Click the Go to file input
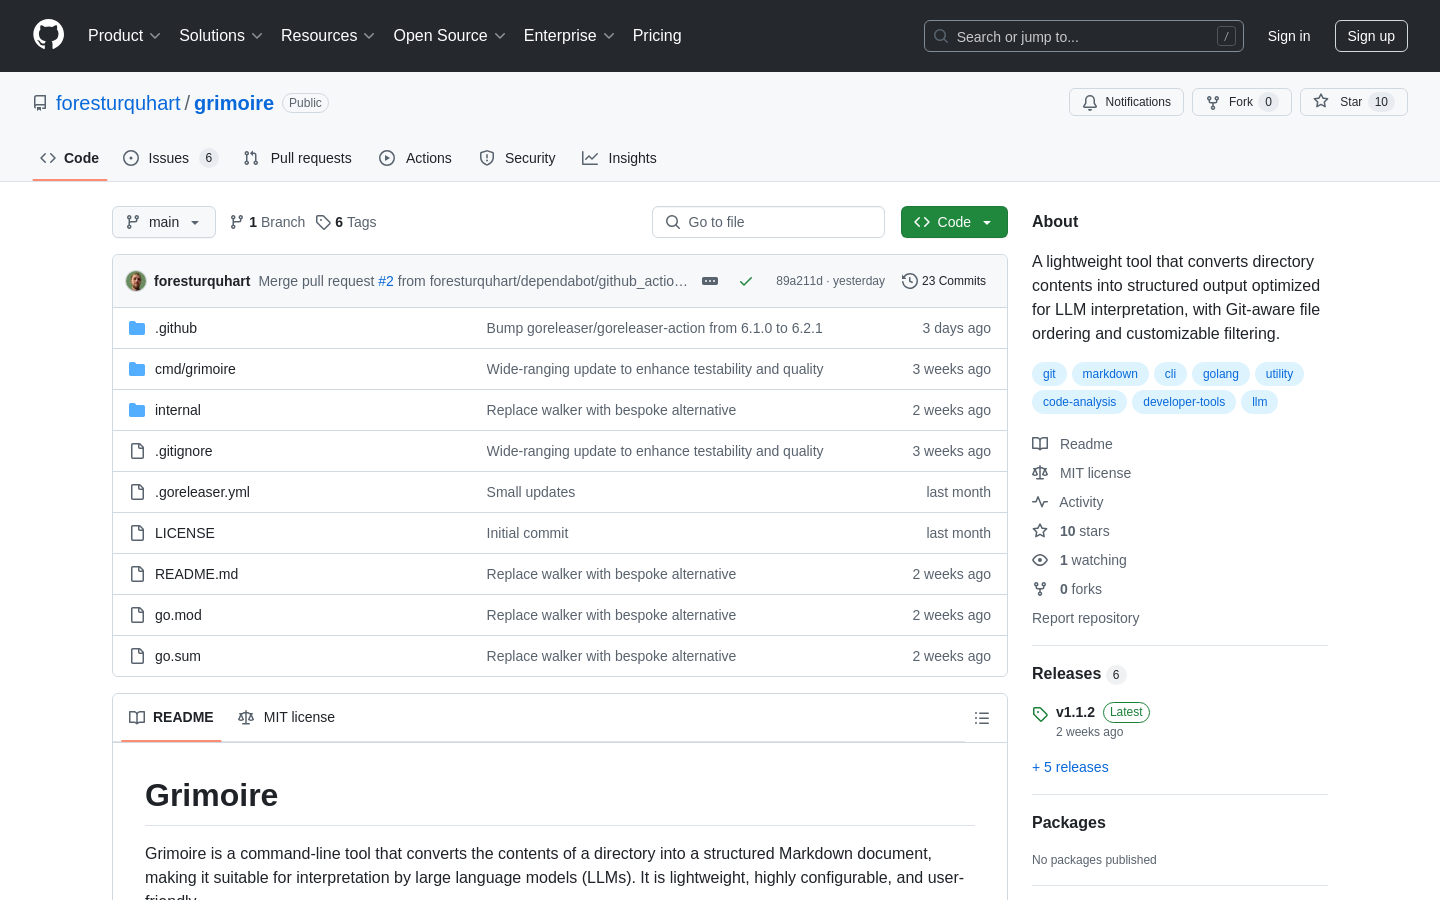 [768, 222]
